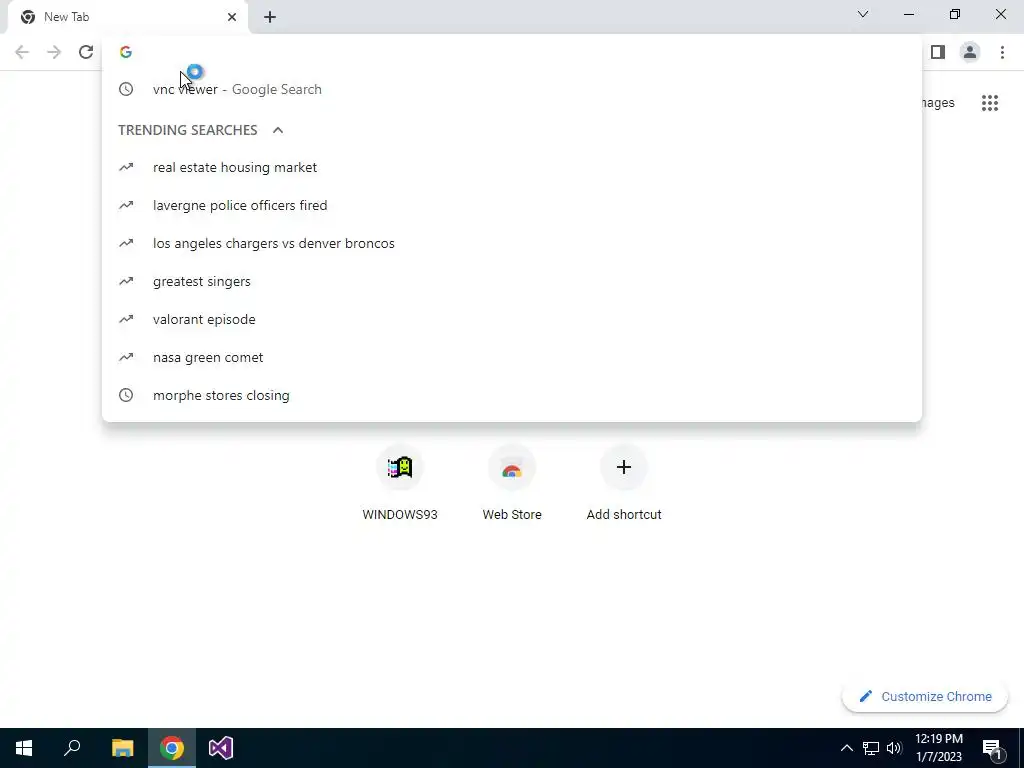The width and height of the screenshot is (1024, 768).
Task: Minimize the Chrome window
Action: [x=909, y=14]
